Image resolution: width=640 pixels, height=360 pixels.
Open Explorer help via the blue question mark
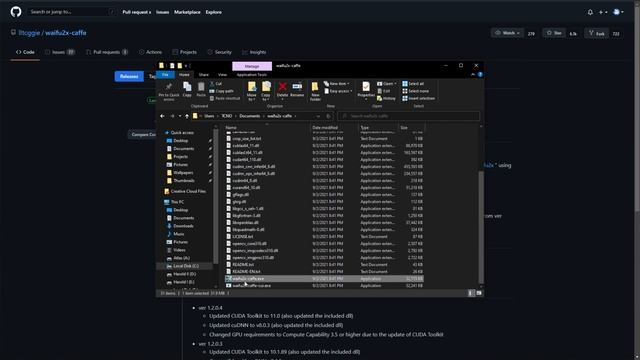click(x=480, y=75)
